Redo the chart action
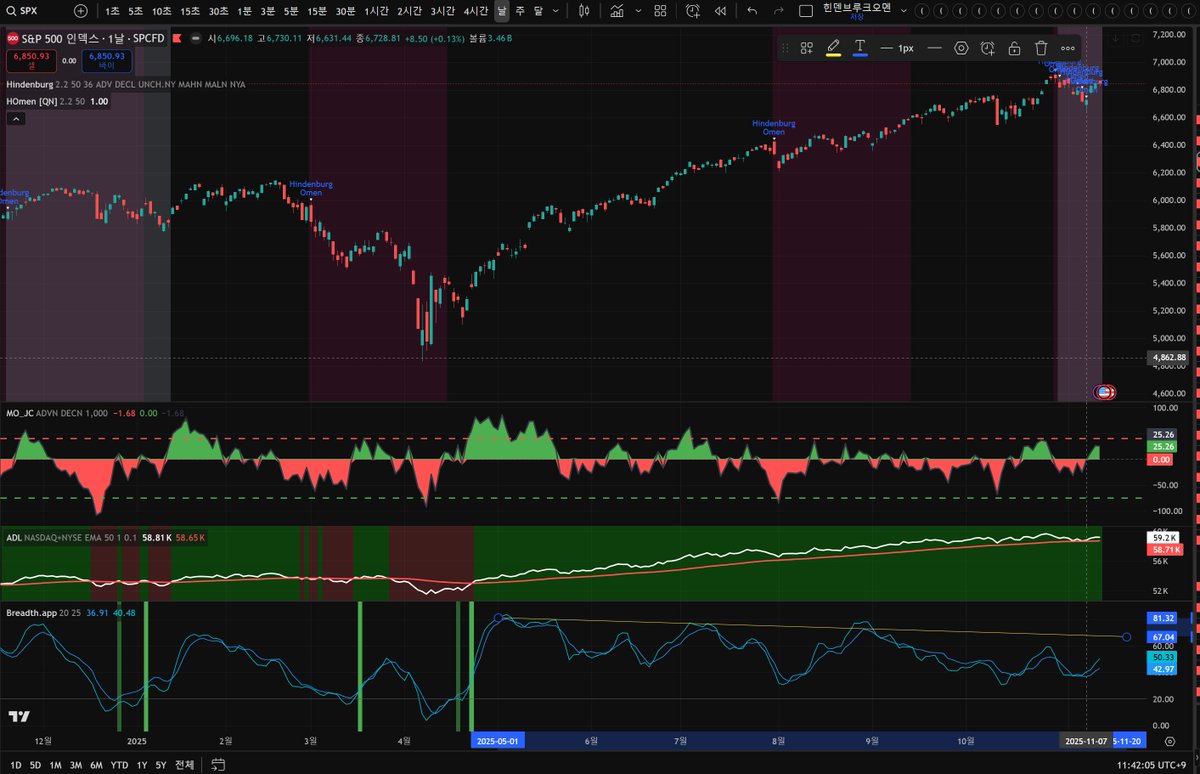 tap(778, 10)
